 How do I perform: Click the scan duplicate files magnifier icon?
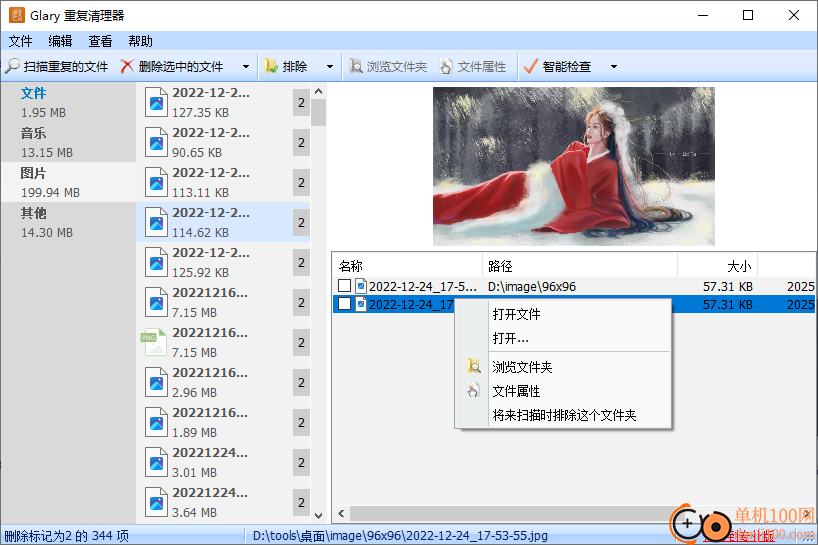(x=13, y=66)
